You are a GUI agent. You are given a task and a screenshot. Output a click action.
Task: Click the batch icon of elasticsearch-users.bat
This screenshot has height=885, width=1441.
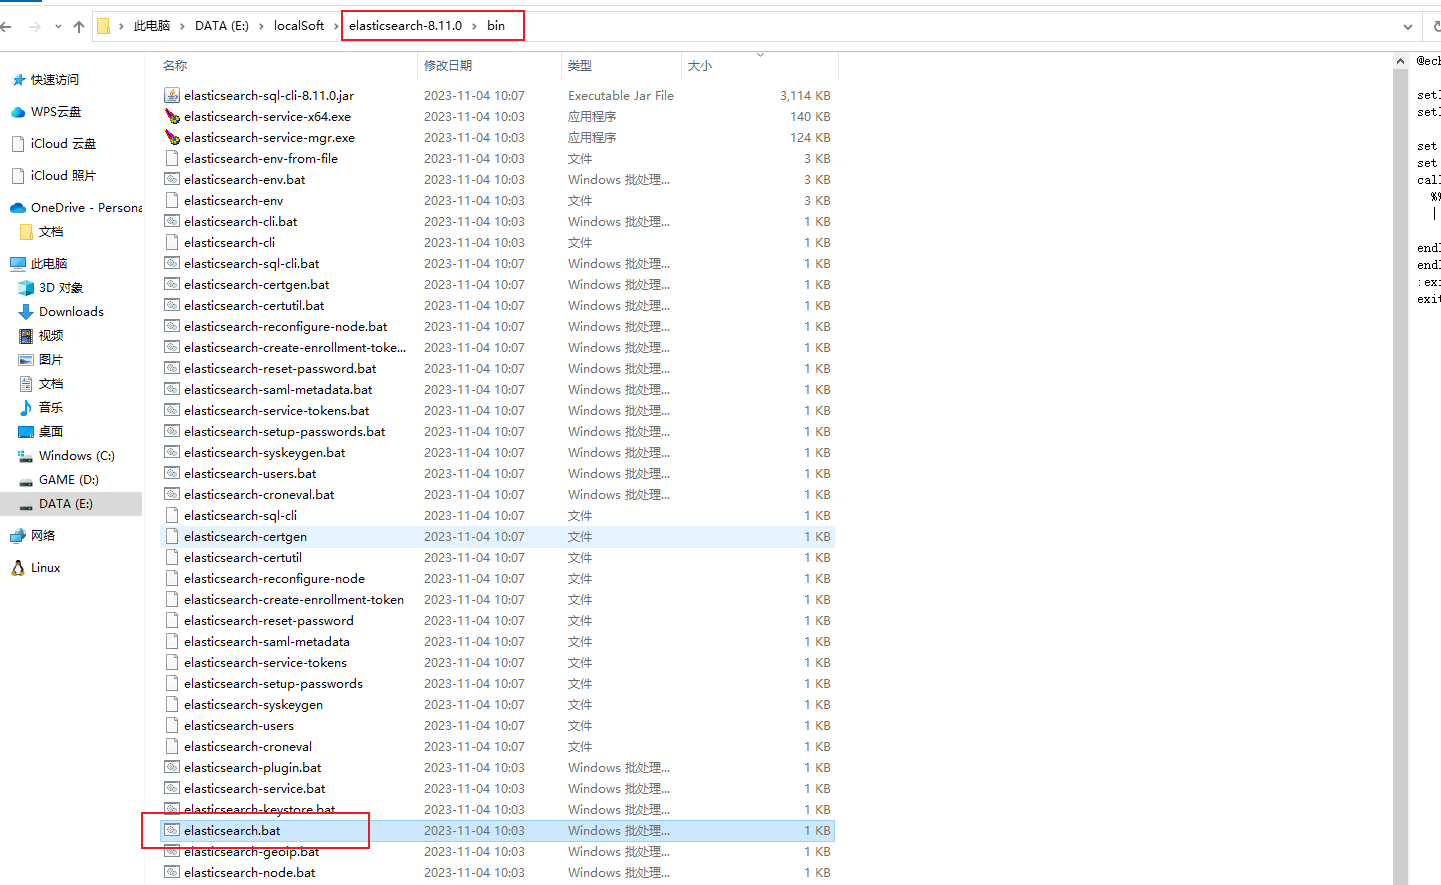(x=172, y=473)
